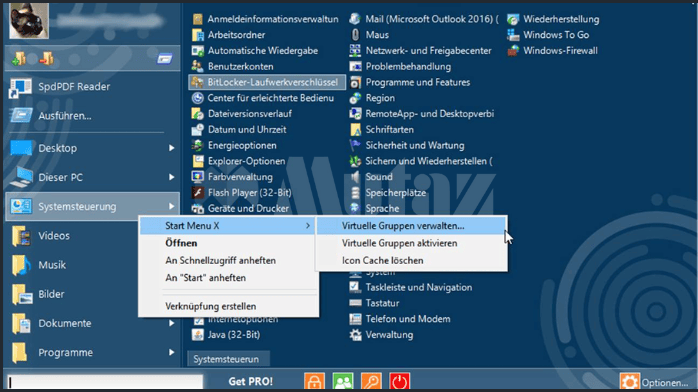Expand the Desktop submenu arrow
Screen dimensions: 698x392
click(171, 148)
